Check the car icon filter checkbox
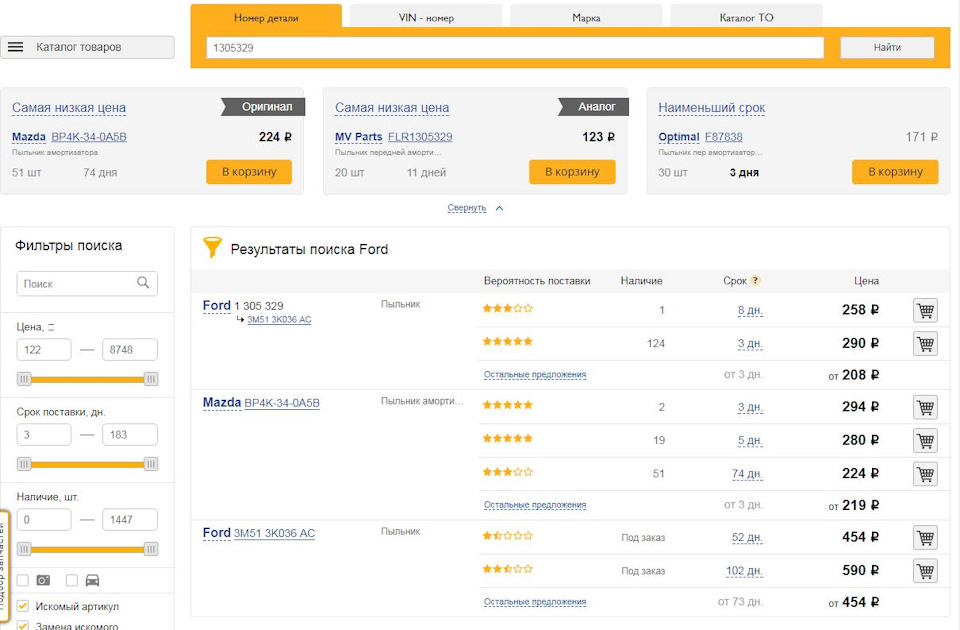The height and width of the screenshot is (630, 960). [x=71, y=580]
